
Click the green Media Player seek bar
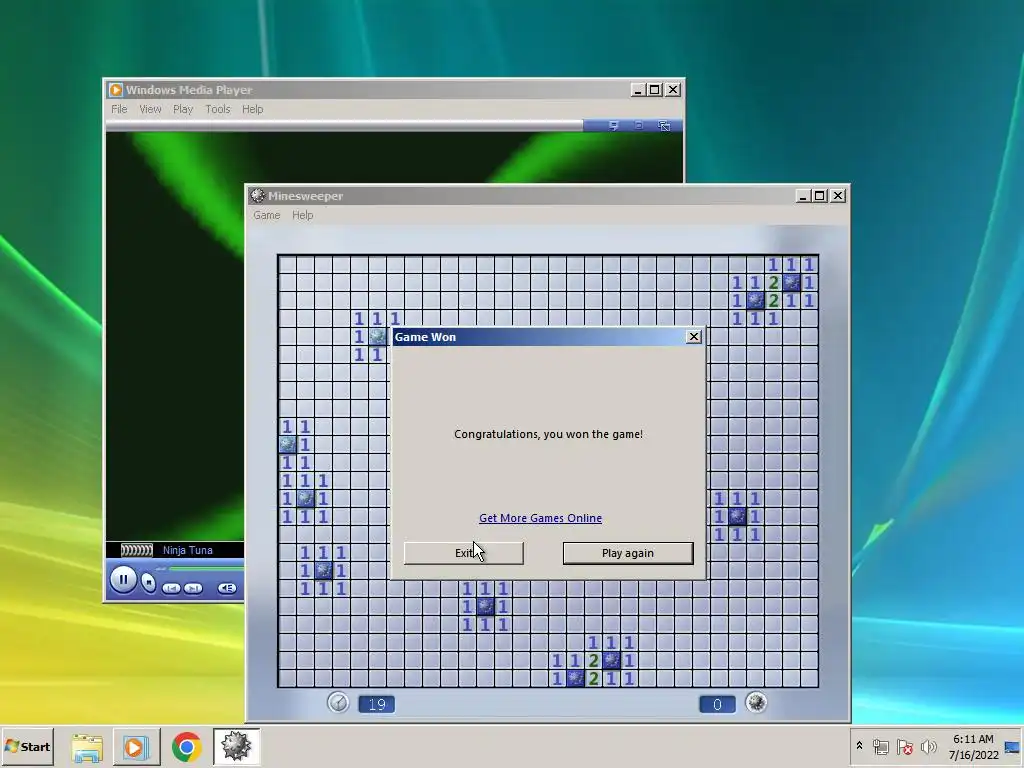click(206, 569)
